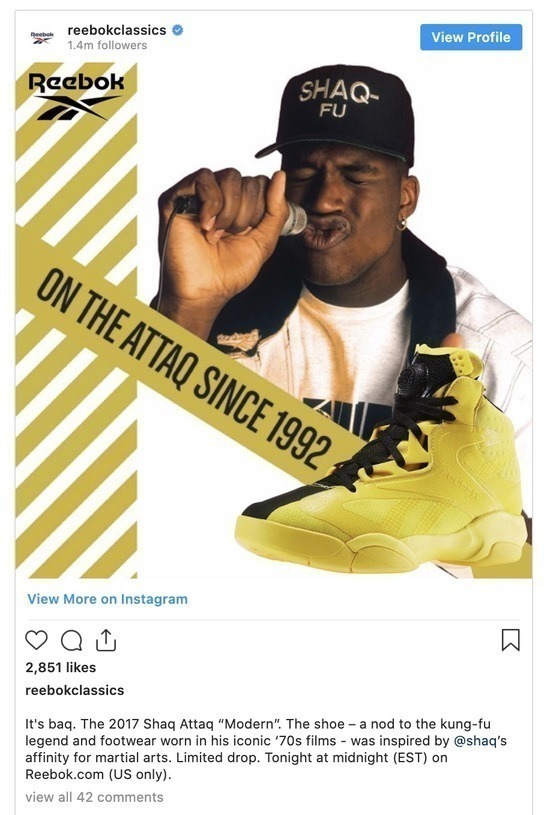Open comments with the speech bubble icon

(x=71, y=640)
